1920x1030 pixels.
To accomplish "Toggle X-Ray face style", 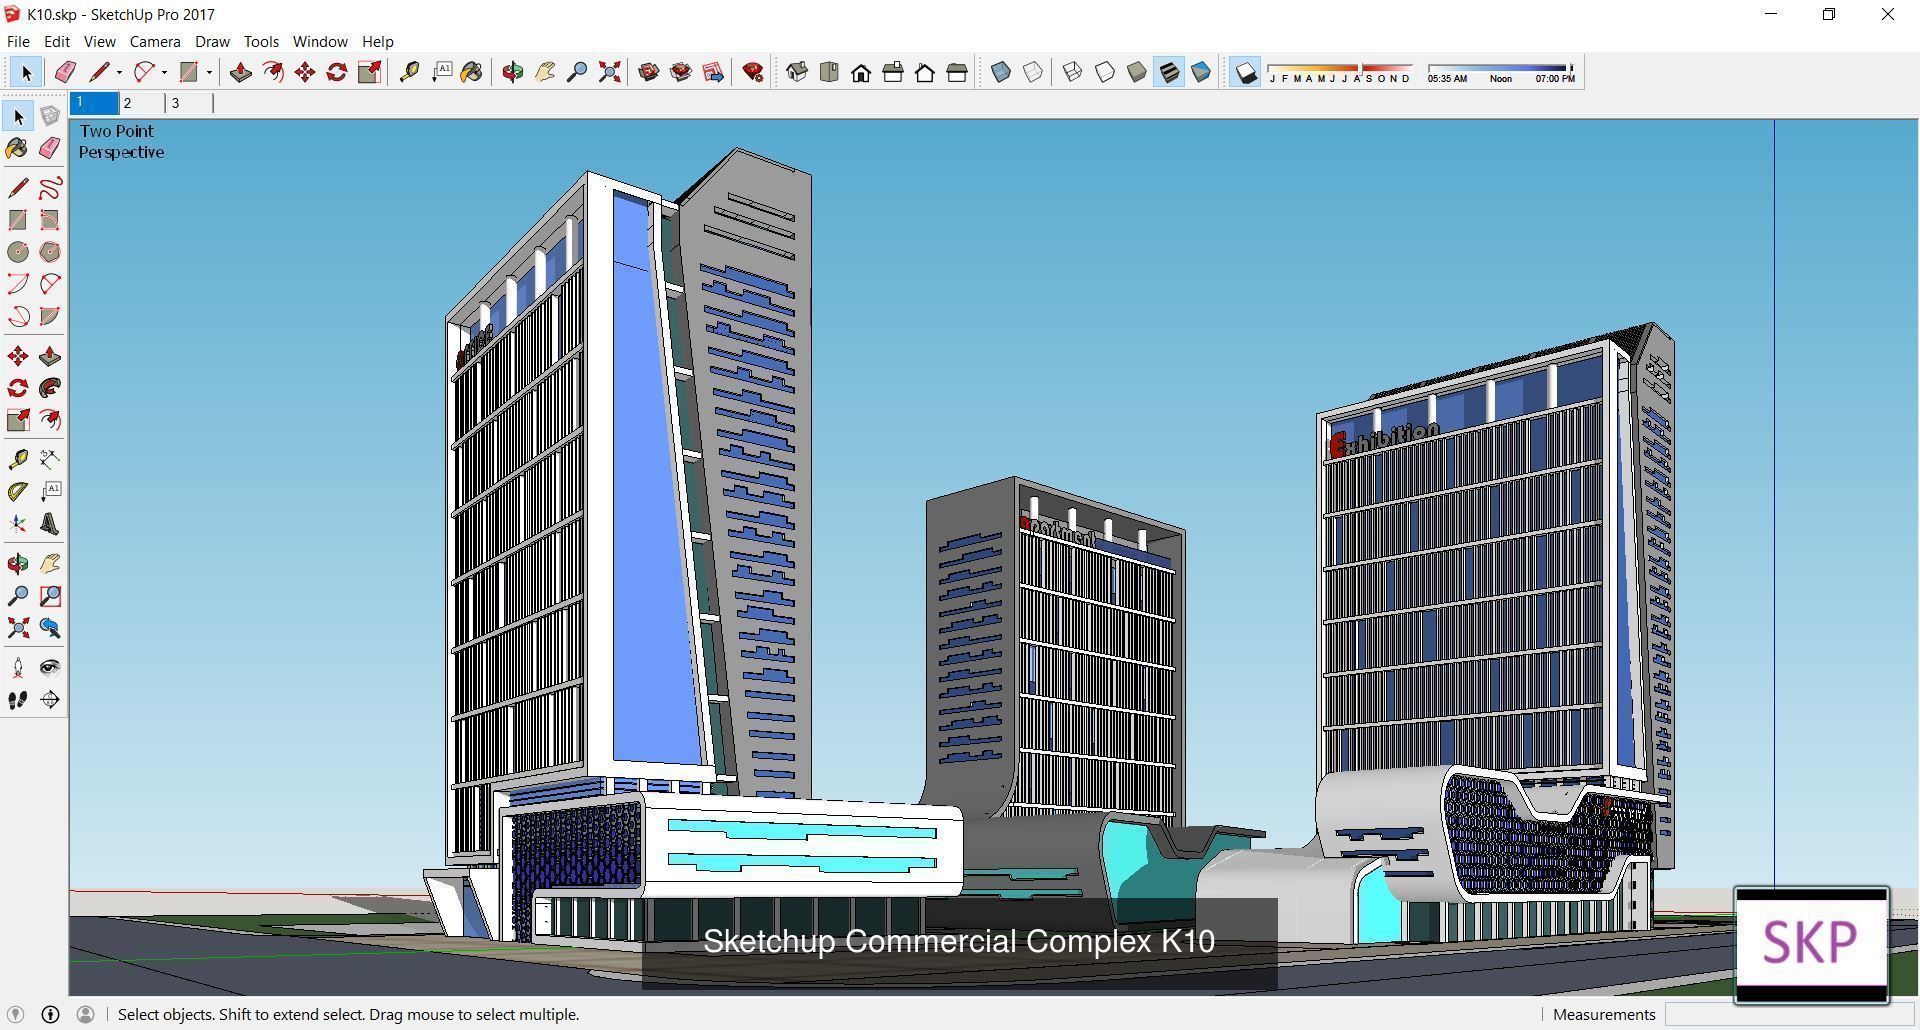I will 1001,72.
